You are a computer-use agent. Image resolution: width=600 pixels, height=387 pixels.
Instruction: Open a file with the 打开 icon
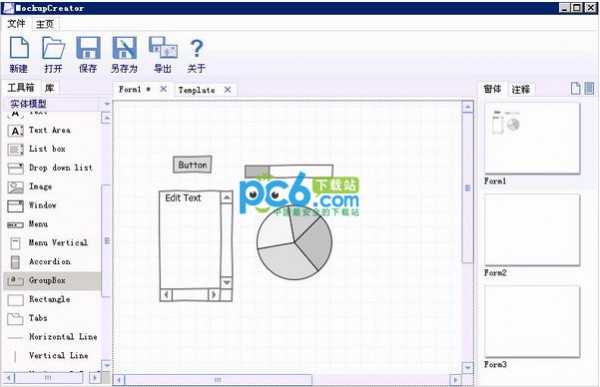[53, 48]
